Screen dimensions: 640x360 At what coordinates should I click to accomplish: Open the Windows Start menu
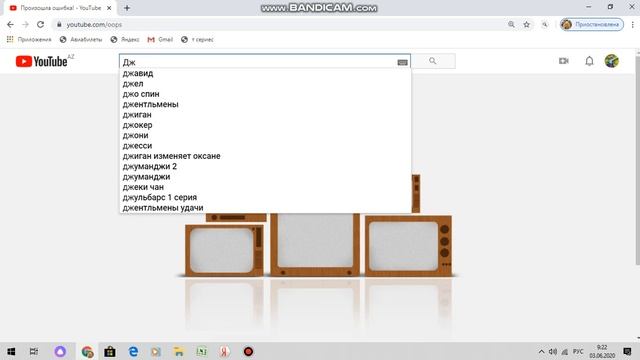(11, 351)
